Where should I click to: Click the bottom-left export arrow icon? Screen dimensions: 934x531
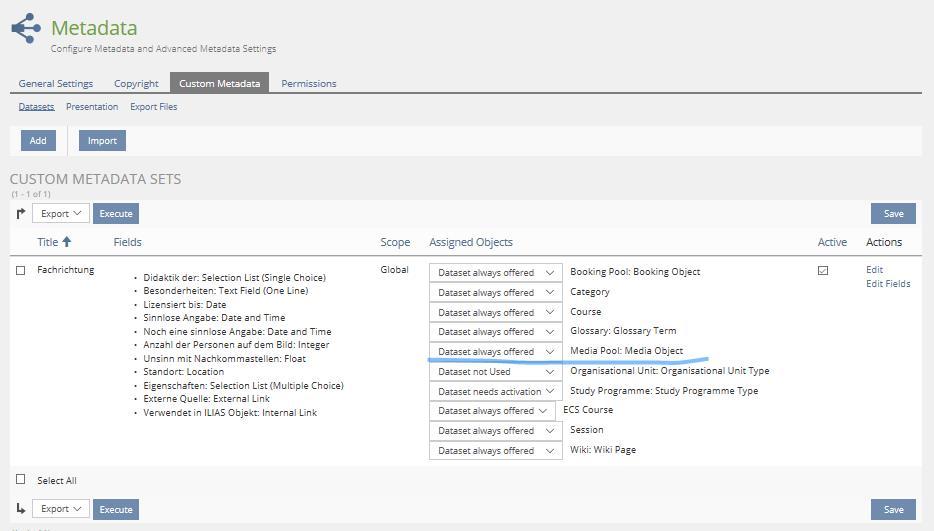(21, 509)
